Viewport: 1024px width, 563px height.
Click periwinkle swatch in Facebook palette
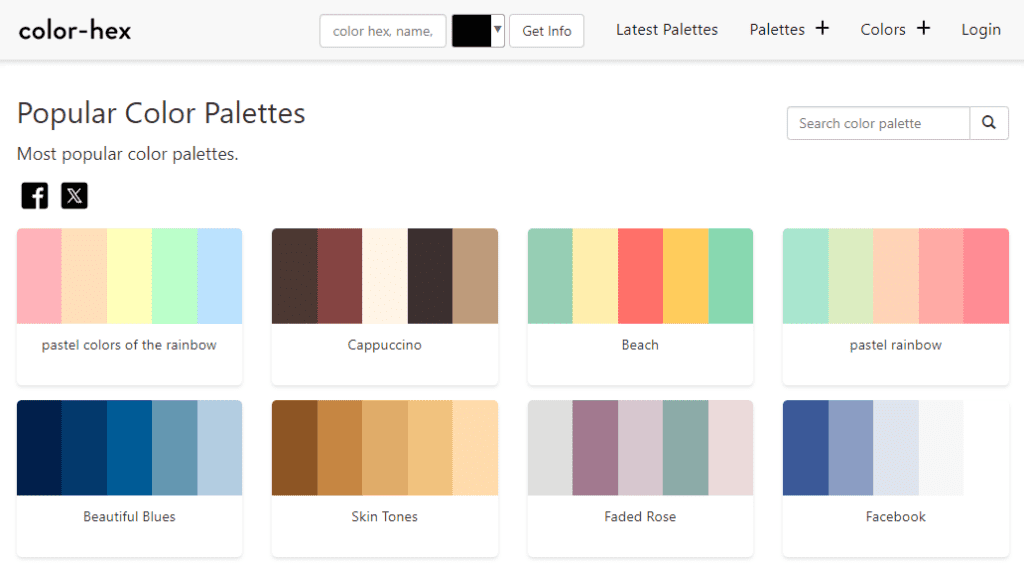(851, 447)
